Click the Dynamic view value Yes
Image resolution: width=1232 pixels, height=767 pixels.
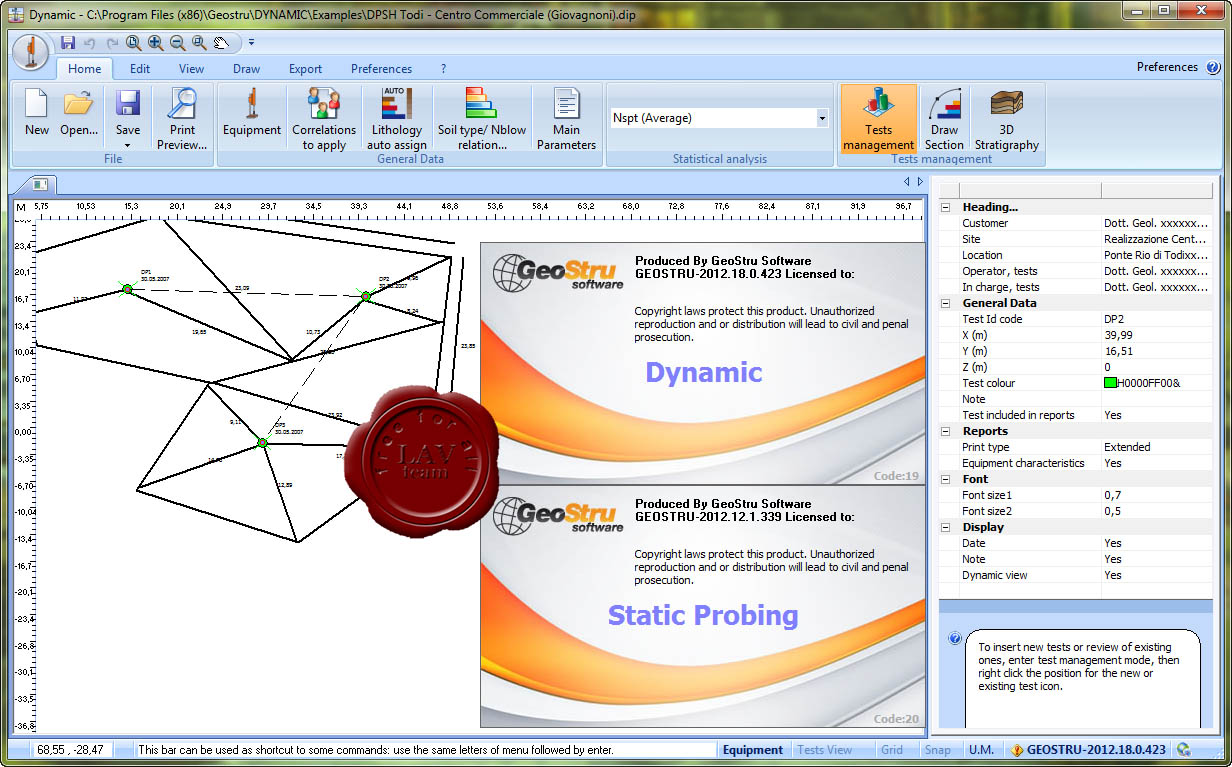1157,575
